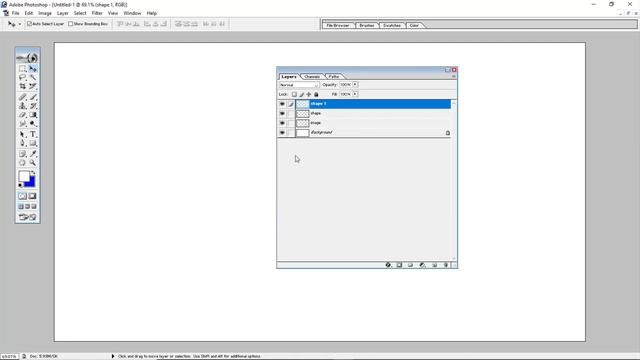
Task: Toggle lock transparent pixels
Action: [x=294, y=94]
